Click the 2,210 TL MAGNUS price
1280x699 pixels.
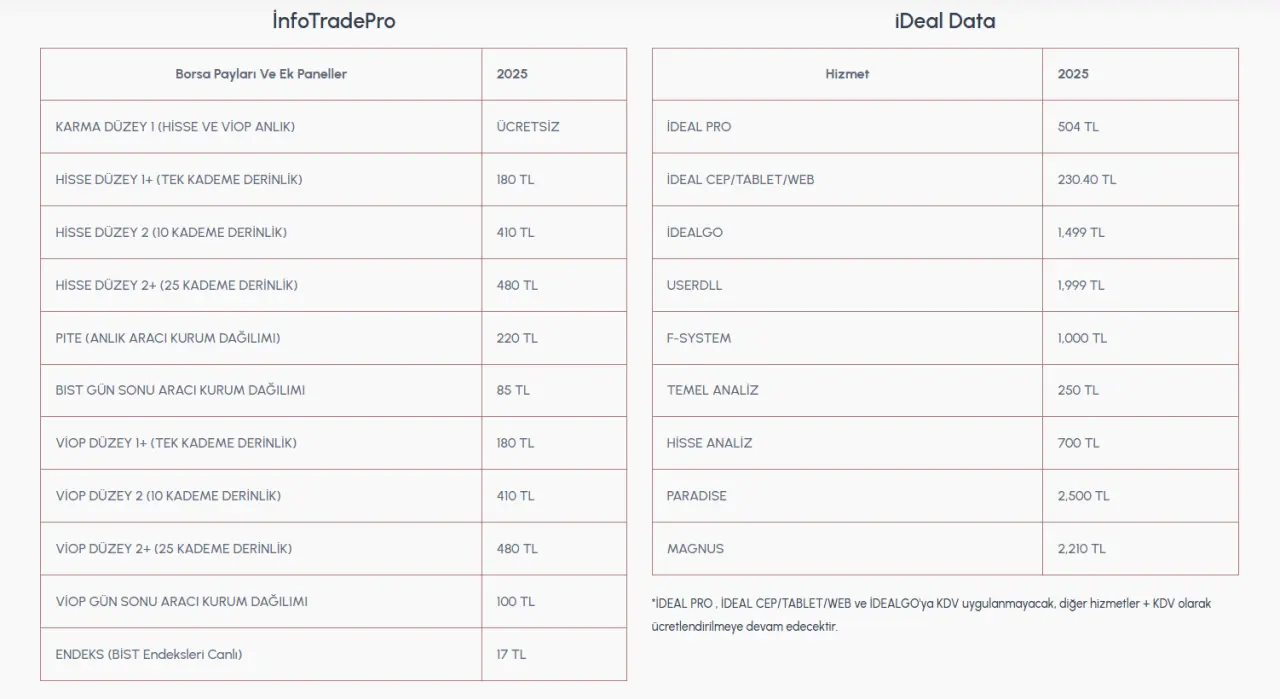tap(1082, 549)
